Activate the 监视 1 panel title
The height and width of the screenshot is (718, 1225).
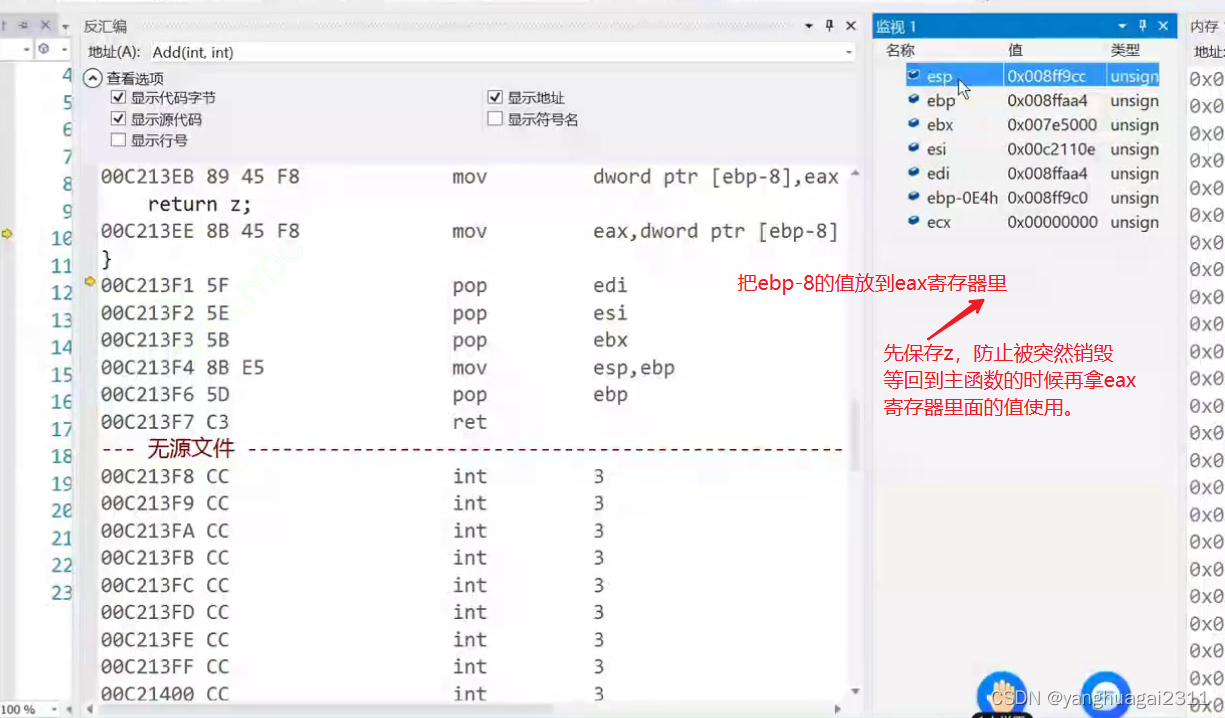coord(896,27)
